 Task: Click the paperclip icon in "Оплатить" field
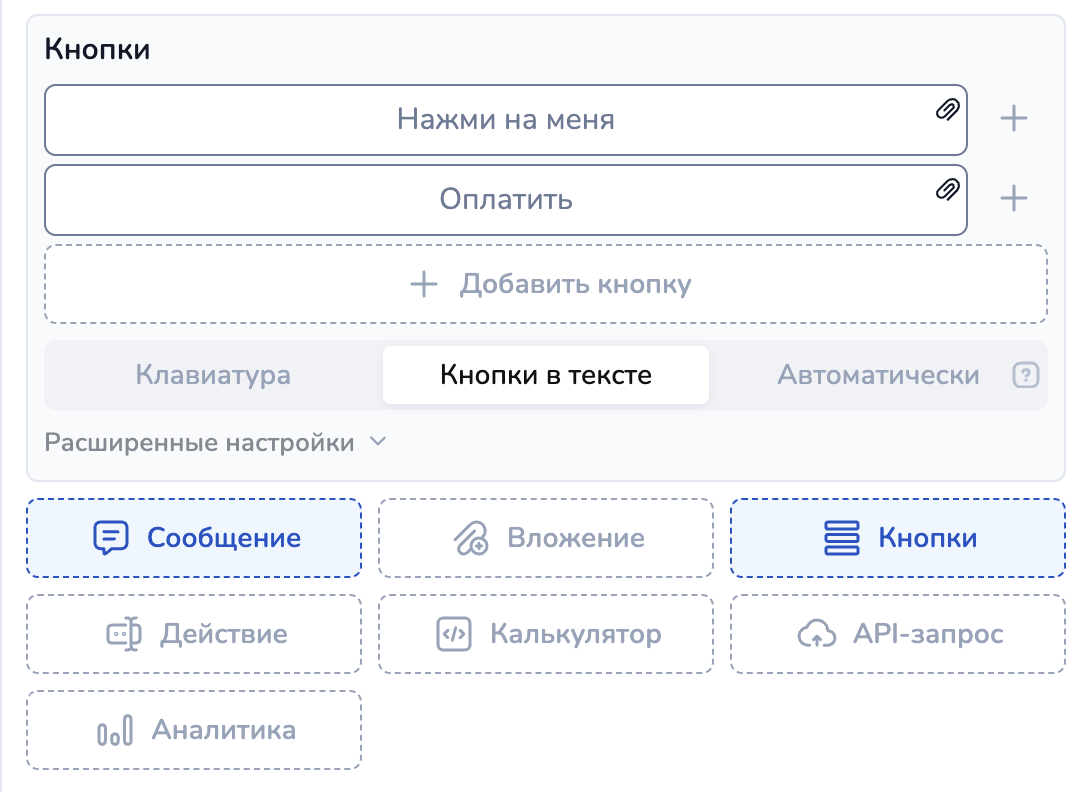point(947,188)
